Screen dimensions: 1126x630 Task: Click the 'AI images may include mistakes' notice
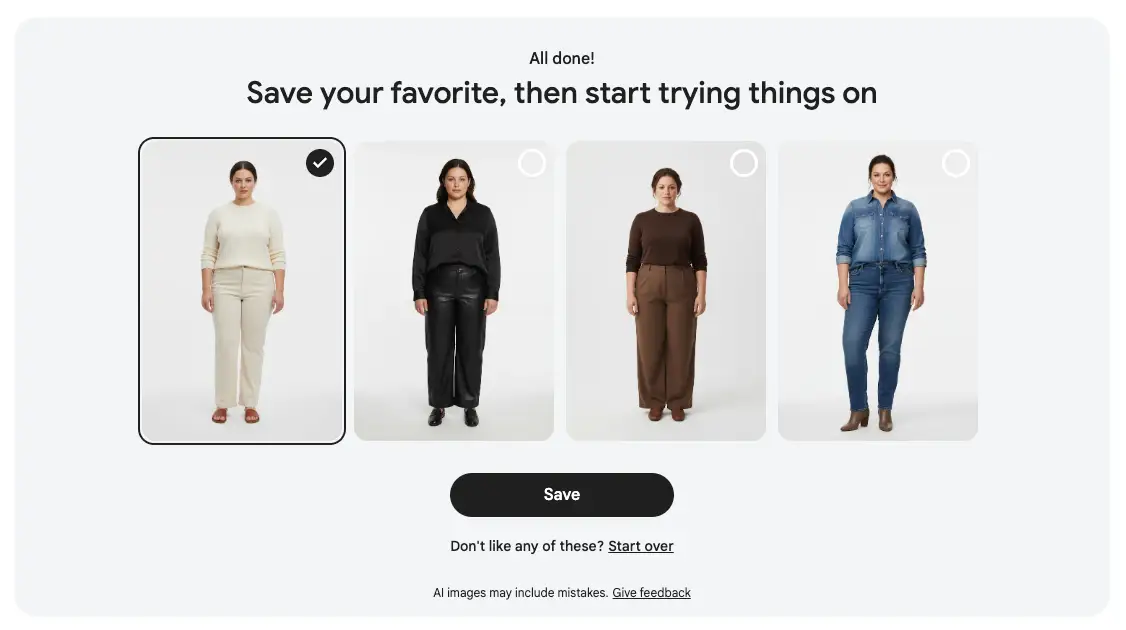pos(521,593)
